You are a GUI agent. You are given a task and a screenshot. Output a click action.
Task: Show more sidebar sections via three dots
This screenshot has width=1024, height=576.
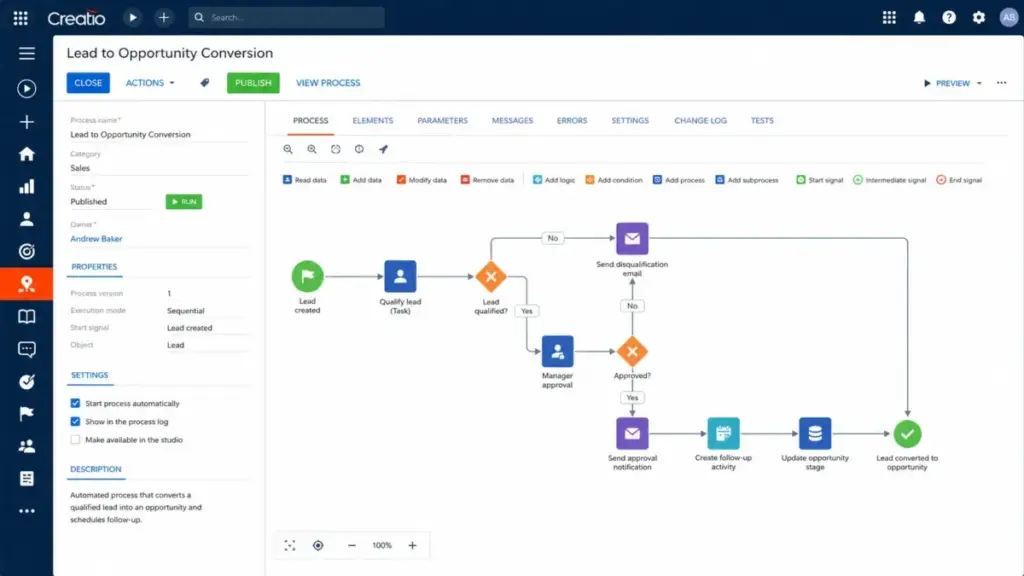tap(27, 511)
